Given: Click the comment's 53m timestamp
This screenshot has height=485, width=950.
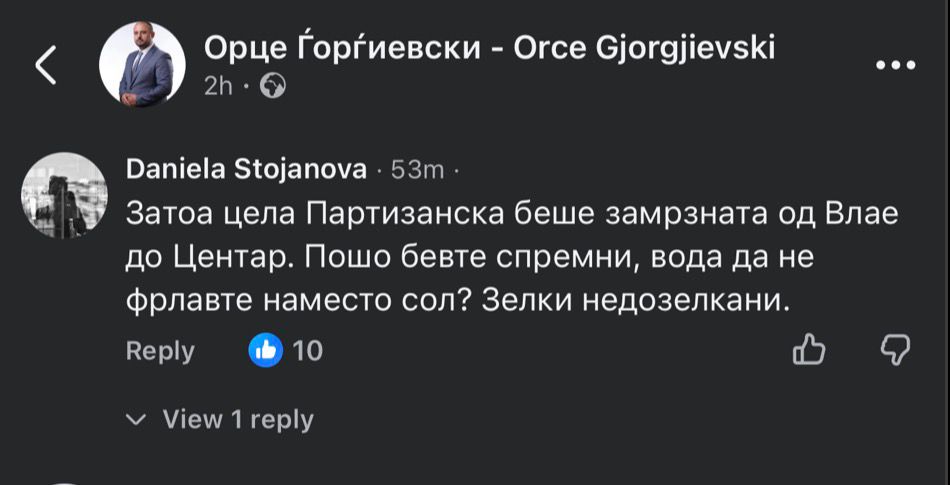Looking at the screenshot, I should point(417,171).
